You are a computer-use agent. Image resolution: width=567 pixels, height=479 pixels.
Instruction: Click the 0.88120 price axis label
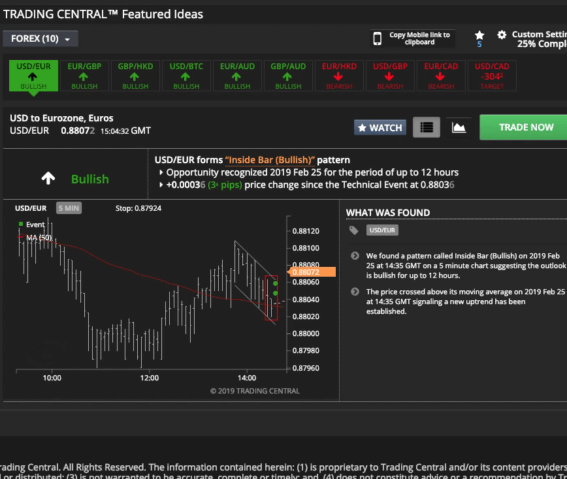[306, 231]
